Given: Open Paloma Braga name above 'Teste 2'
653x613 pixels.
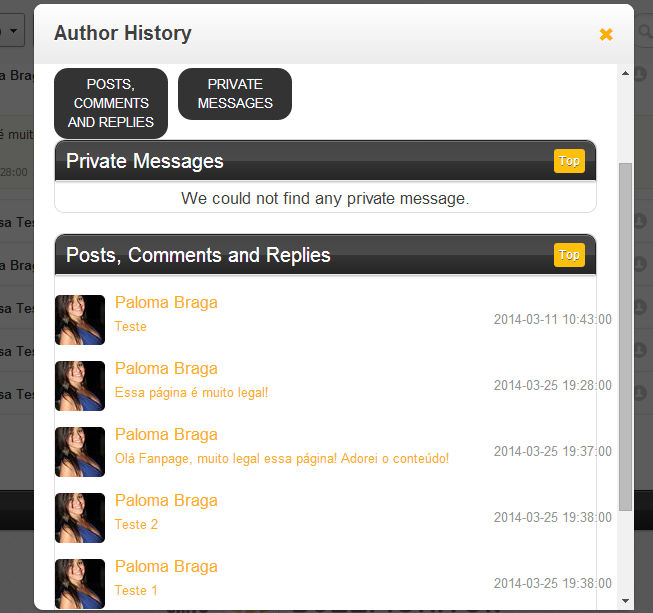Looking at the screenshot, I should (x=166, y=501).
